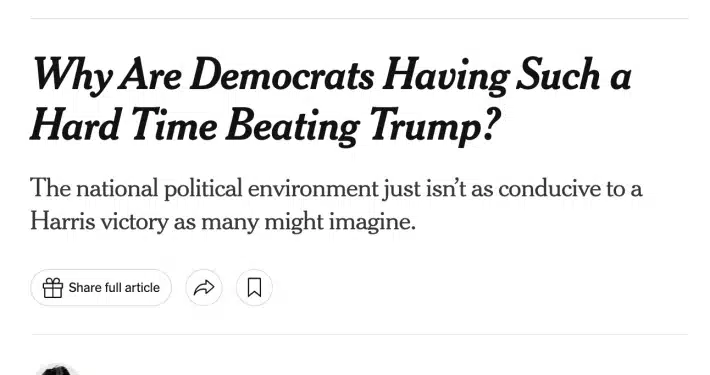Click the headline "Why Are Democrats Having Such a"
The height and width of the screenshot is (375, 710).
coord(331,76)
